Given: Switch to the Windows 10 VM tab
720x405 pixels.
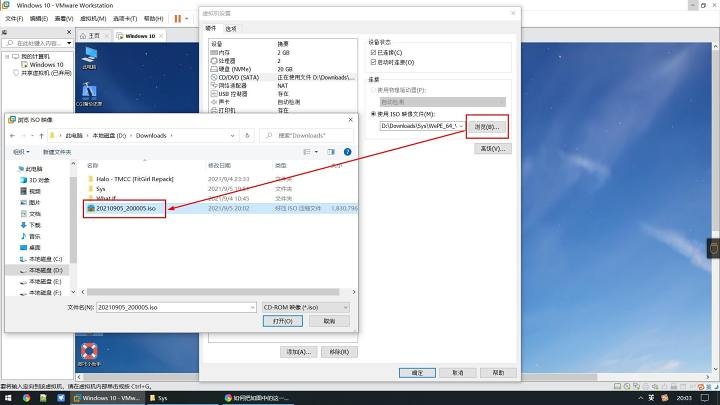Looking at the screenshot, I should [x=140, y=36].
